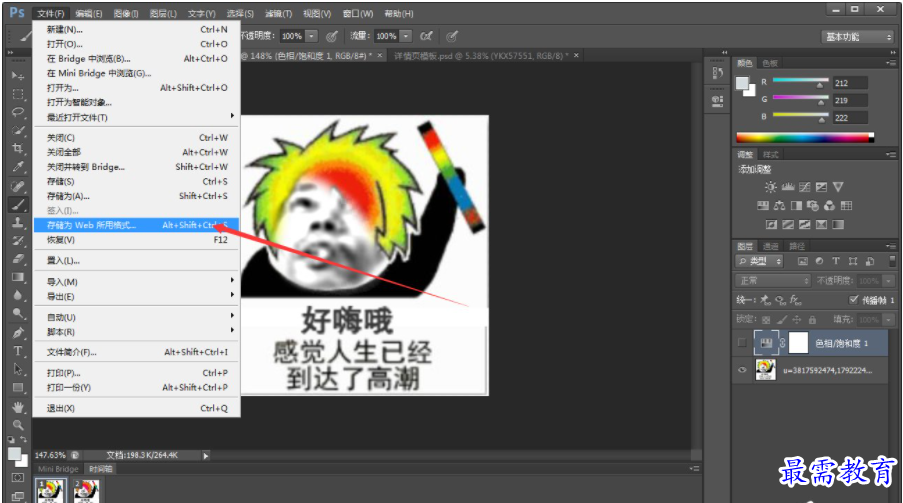Toggle airbrush mode in options bar
The height and width of the screenshot is (503, 903).
(426, 36)
